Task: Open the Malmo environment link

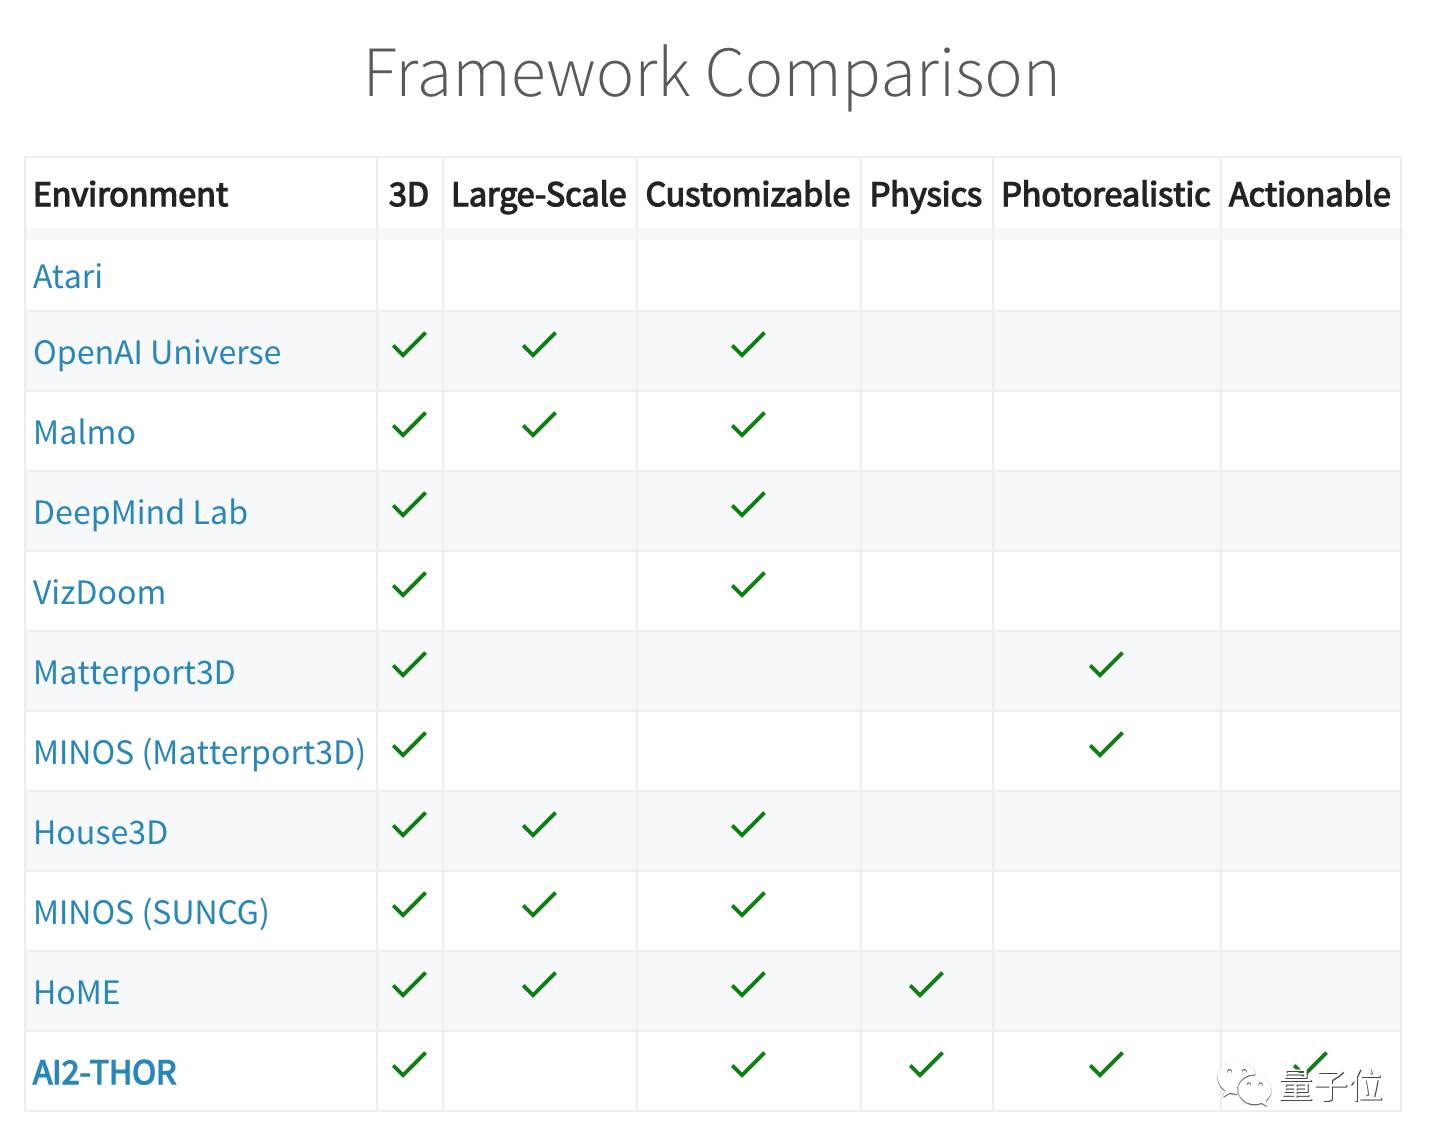Action: 84,432
